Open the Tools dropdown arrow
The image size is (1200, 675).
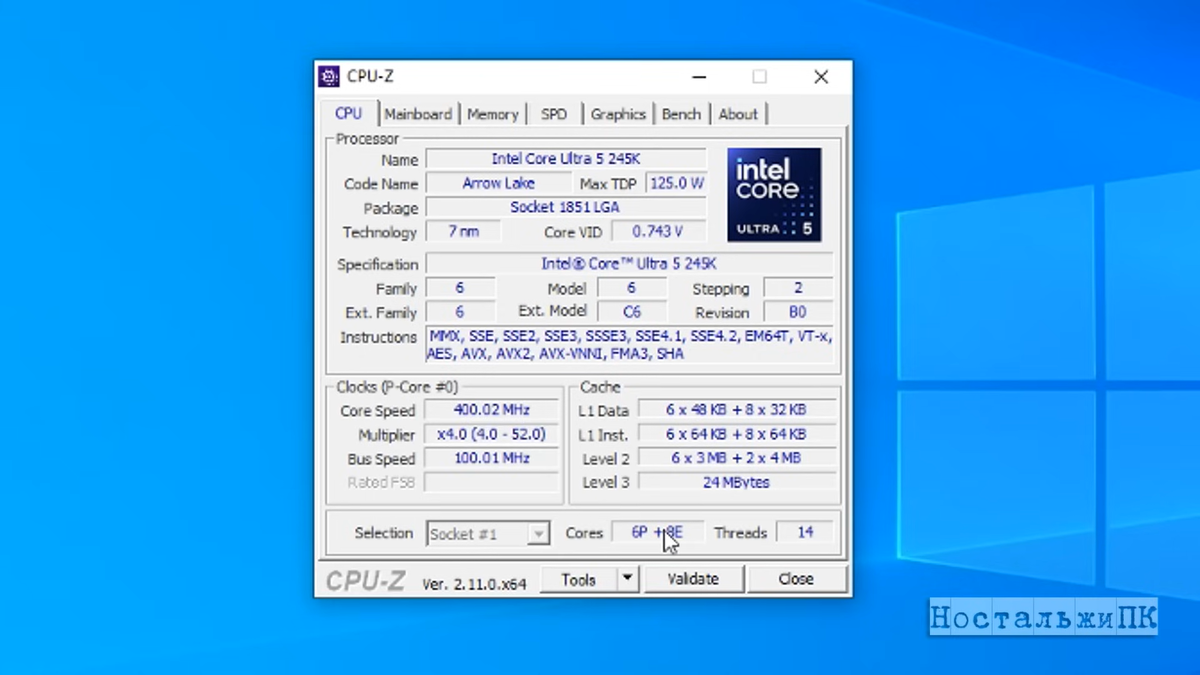pos(627,579)
